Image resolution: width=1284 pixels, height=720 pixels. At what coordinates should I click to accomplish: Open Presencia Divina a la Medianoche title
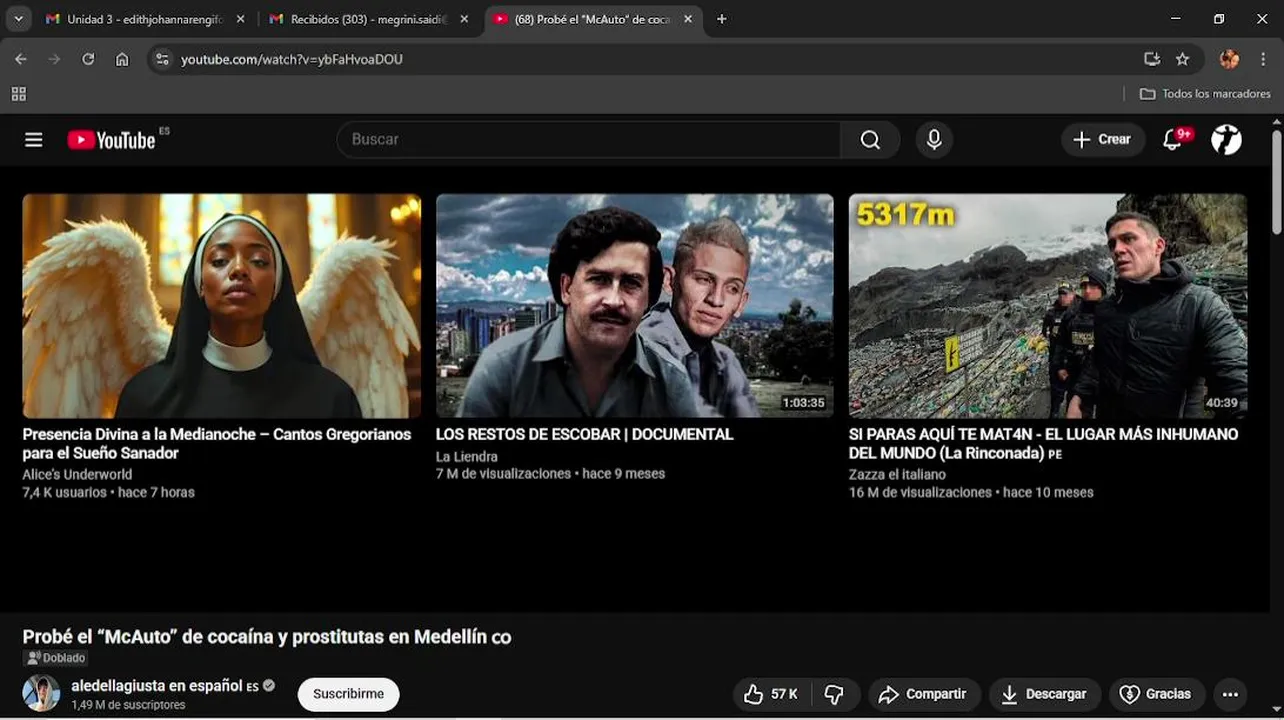tap(217, 443)
